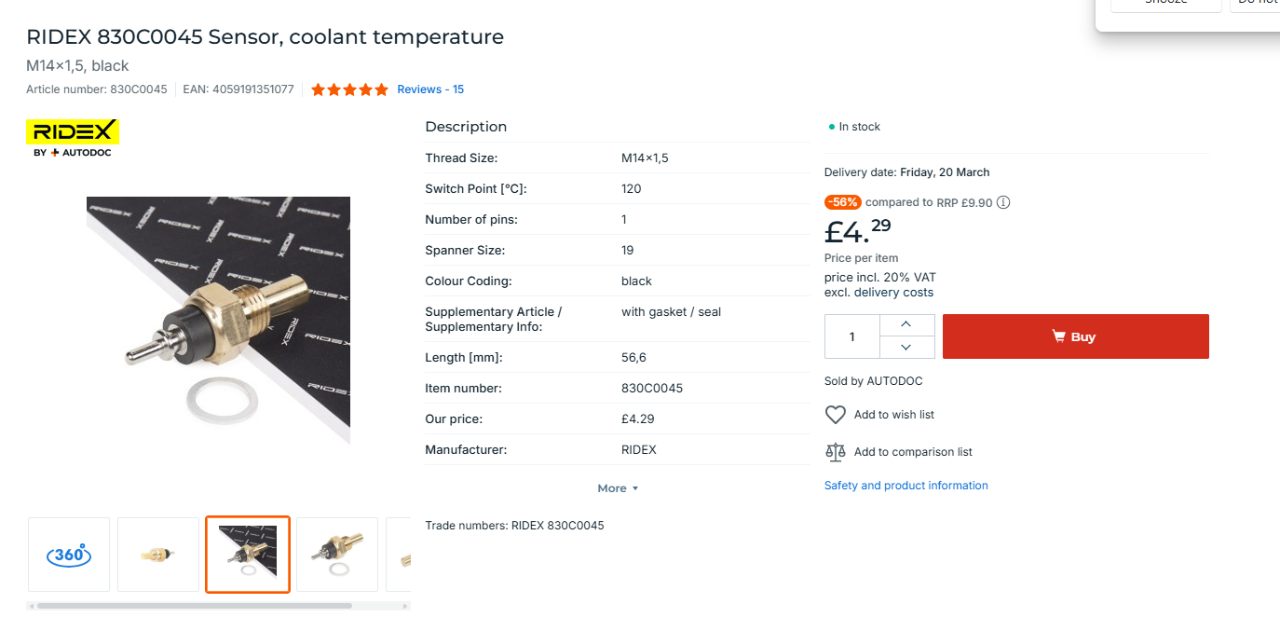Viewport: 1280px width, 631px height.
Task: Click the delivery costs link
Action: [x=893, y=293]
